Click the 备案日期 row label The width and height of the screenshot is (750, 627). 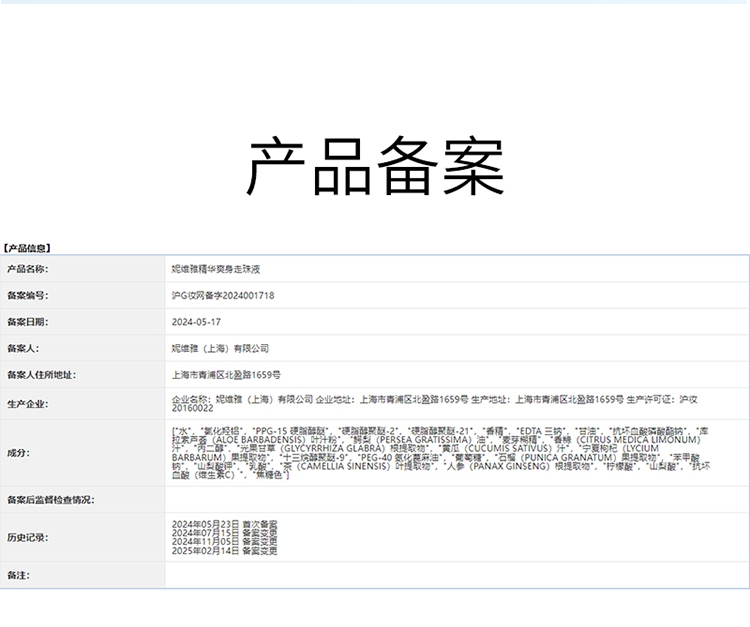[27, 322]
